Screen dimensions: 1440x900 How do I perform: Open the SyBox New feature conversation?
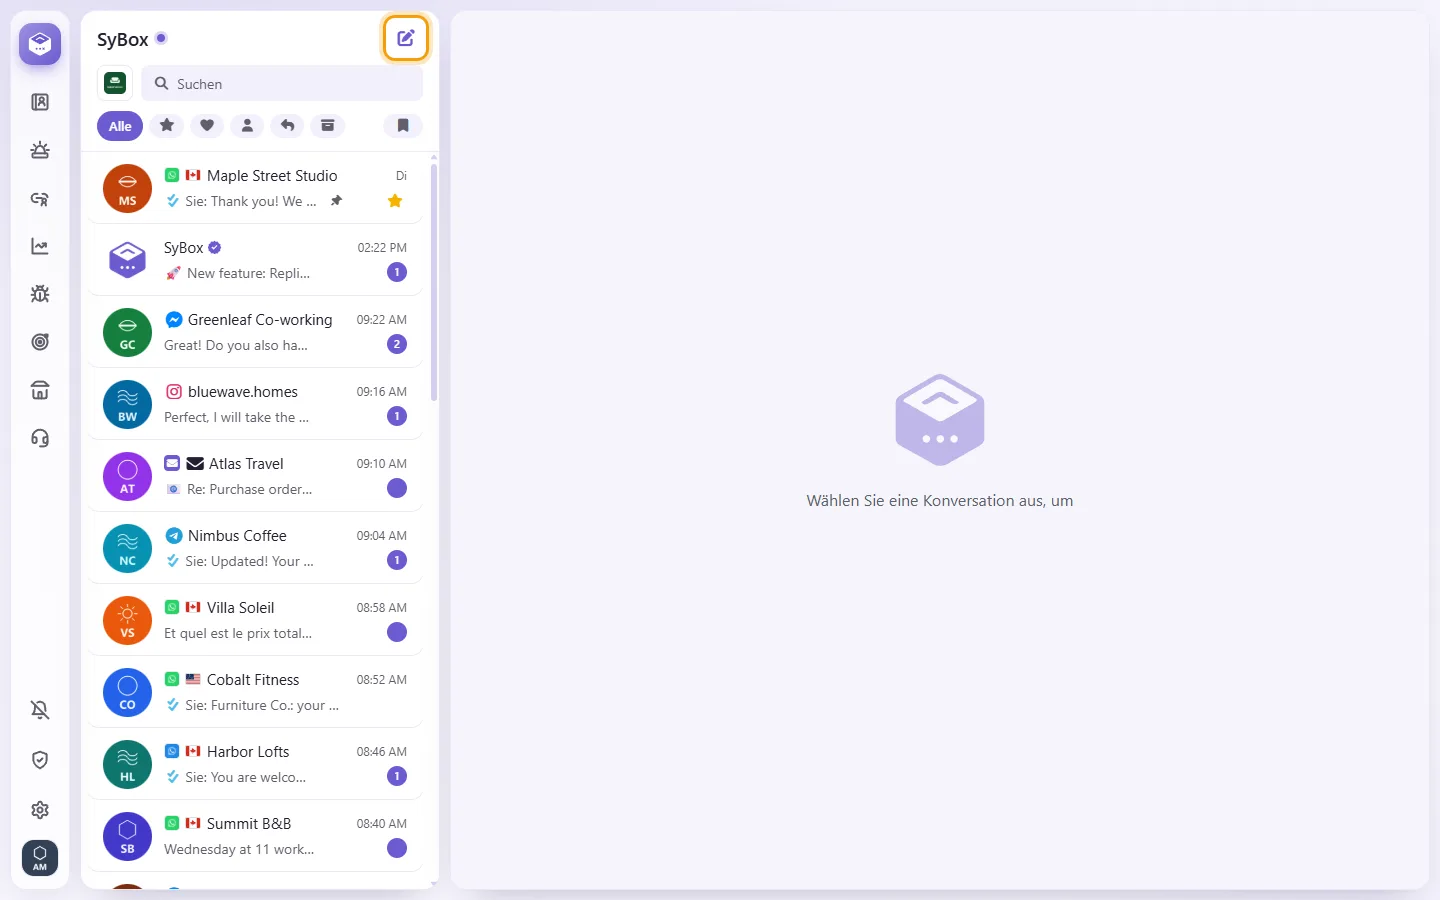tap(255, 260)
